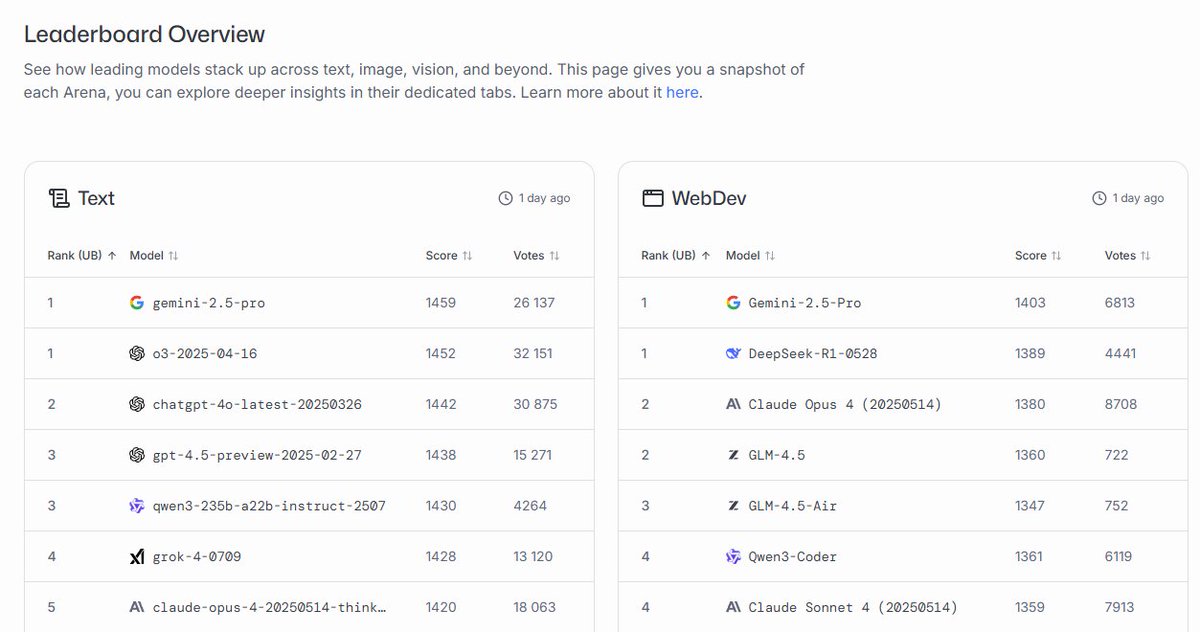Click the DeepSeek whale logo in WebDev
The width and height of the screenshot is (1200, 632).
click(733, 353)
